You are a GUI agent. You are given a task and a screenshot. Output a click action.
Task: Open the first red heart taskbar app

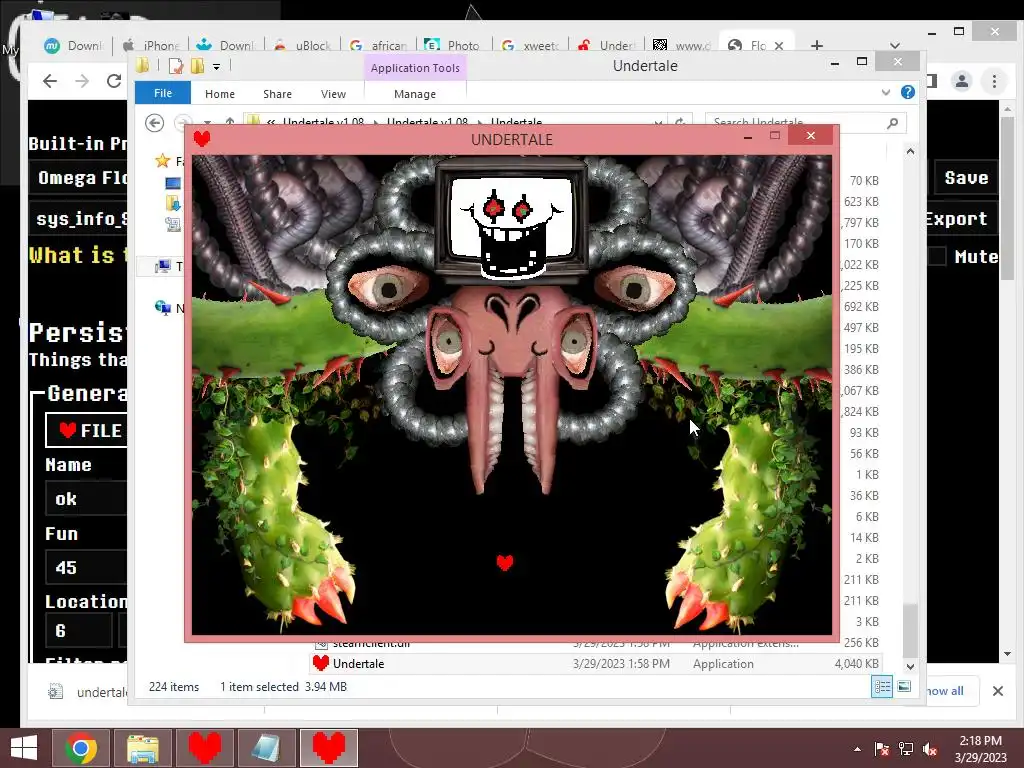click(x=205, y=748)
